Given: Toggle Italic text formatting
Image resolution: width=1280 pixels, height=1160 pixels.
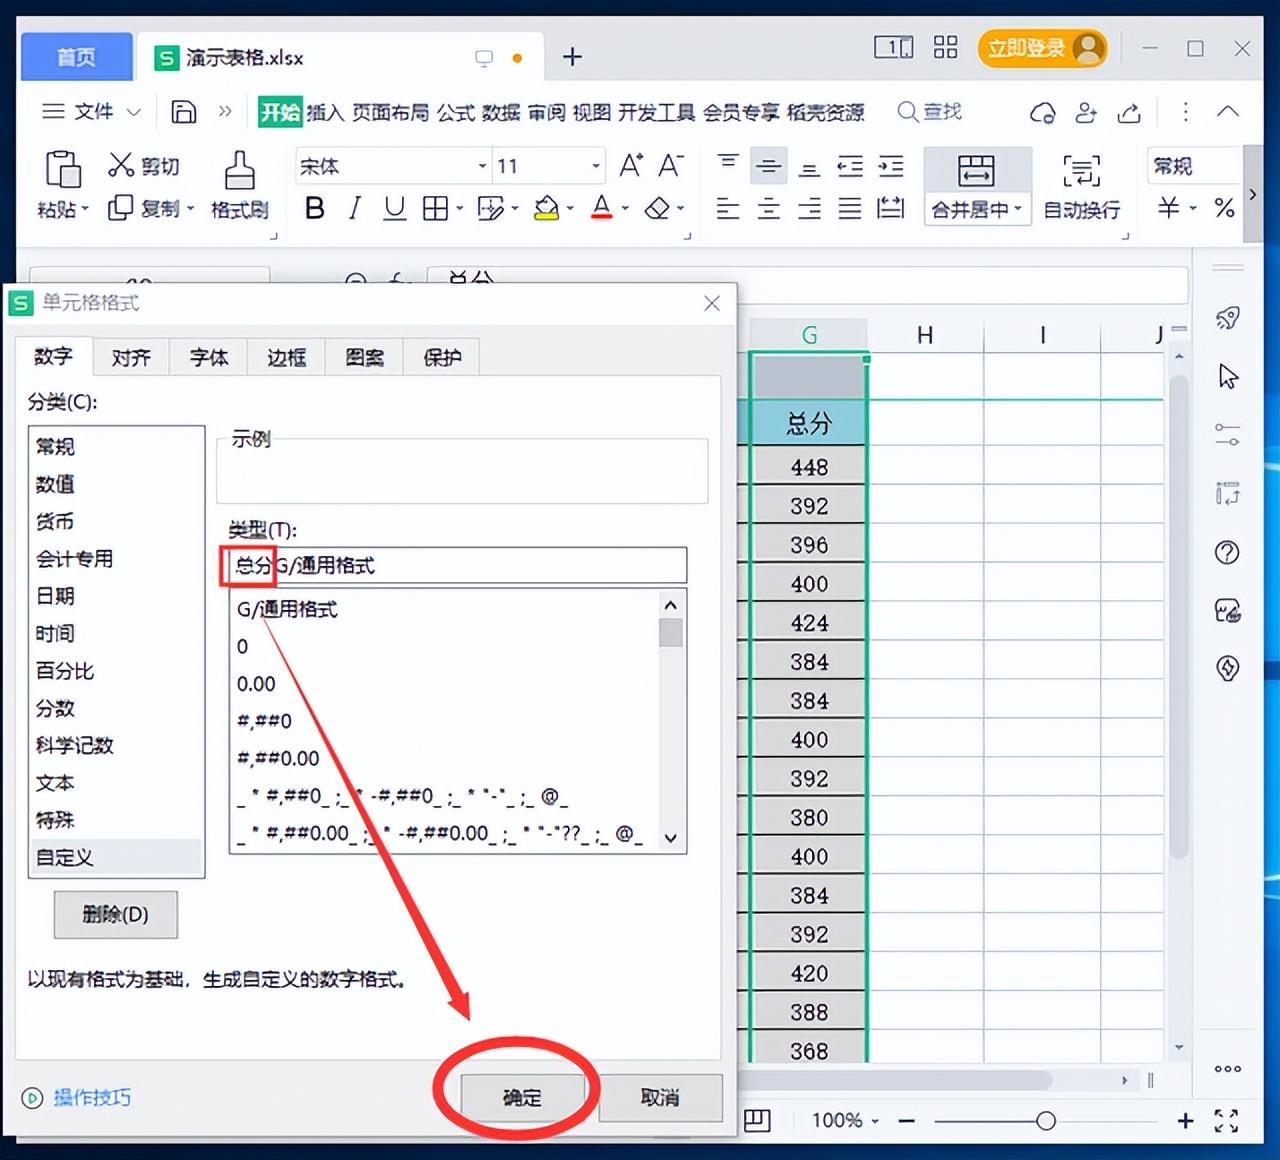Looking at the screenshot, I should tap(354, 208).
